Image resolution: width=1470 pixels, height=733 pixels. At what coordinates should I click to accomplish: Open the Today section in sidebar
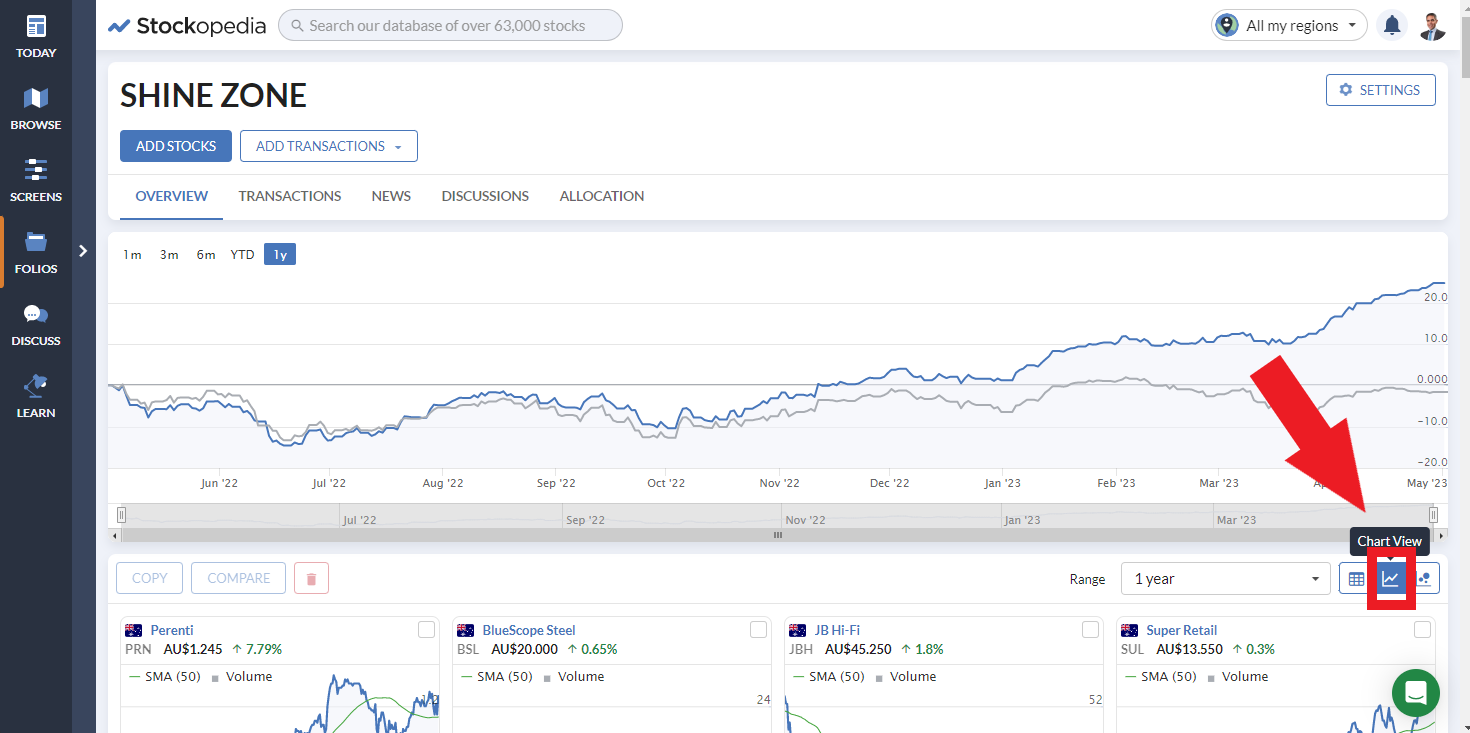coord(36,37)
